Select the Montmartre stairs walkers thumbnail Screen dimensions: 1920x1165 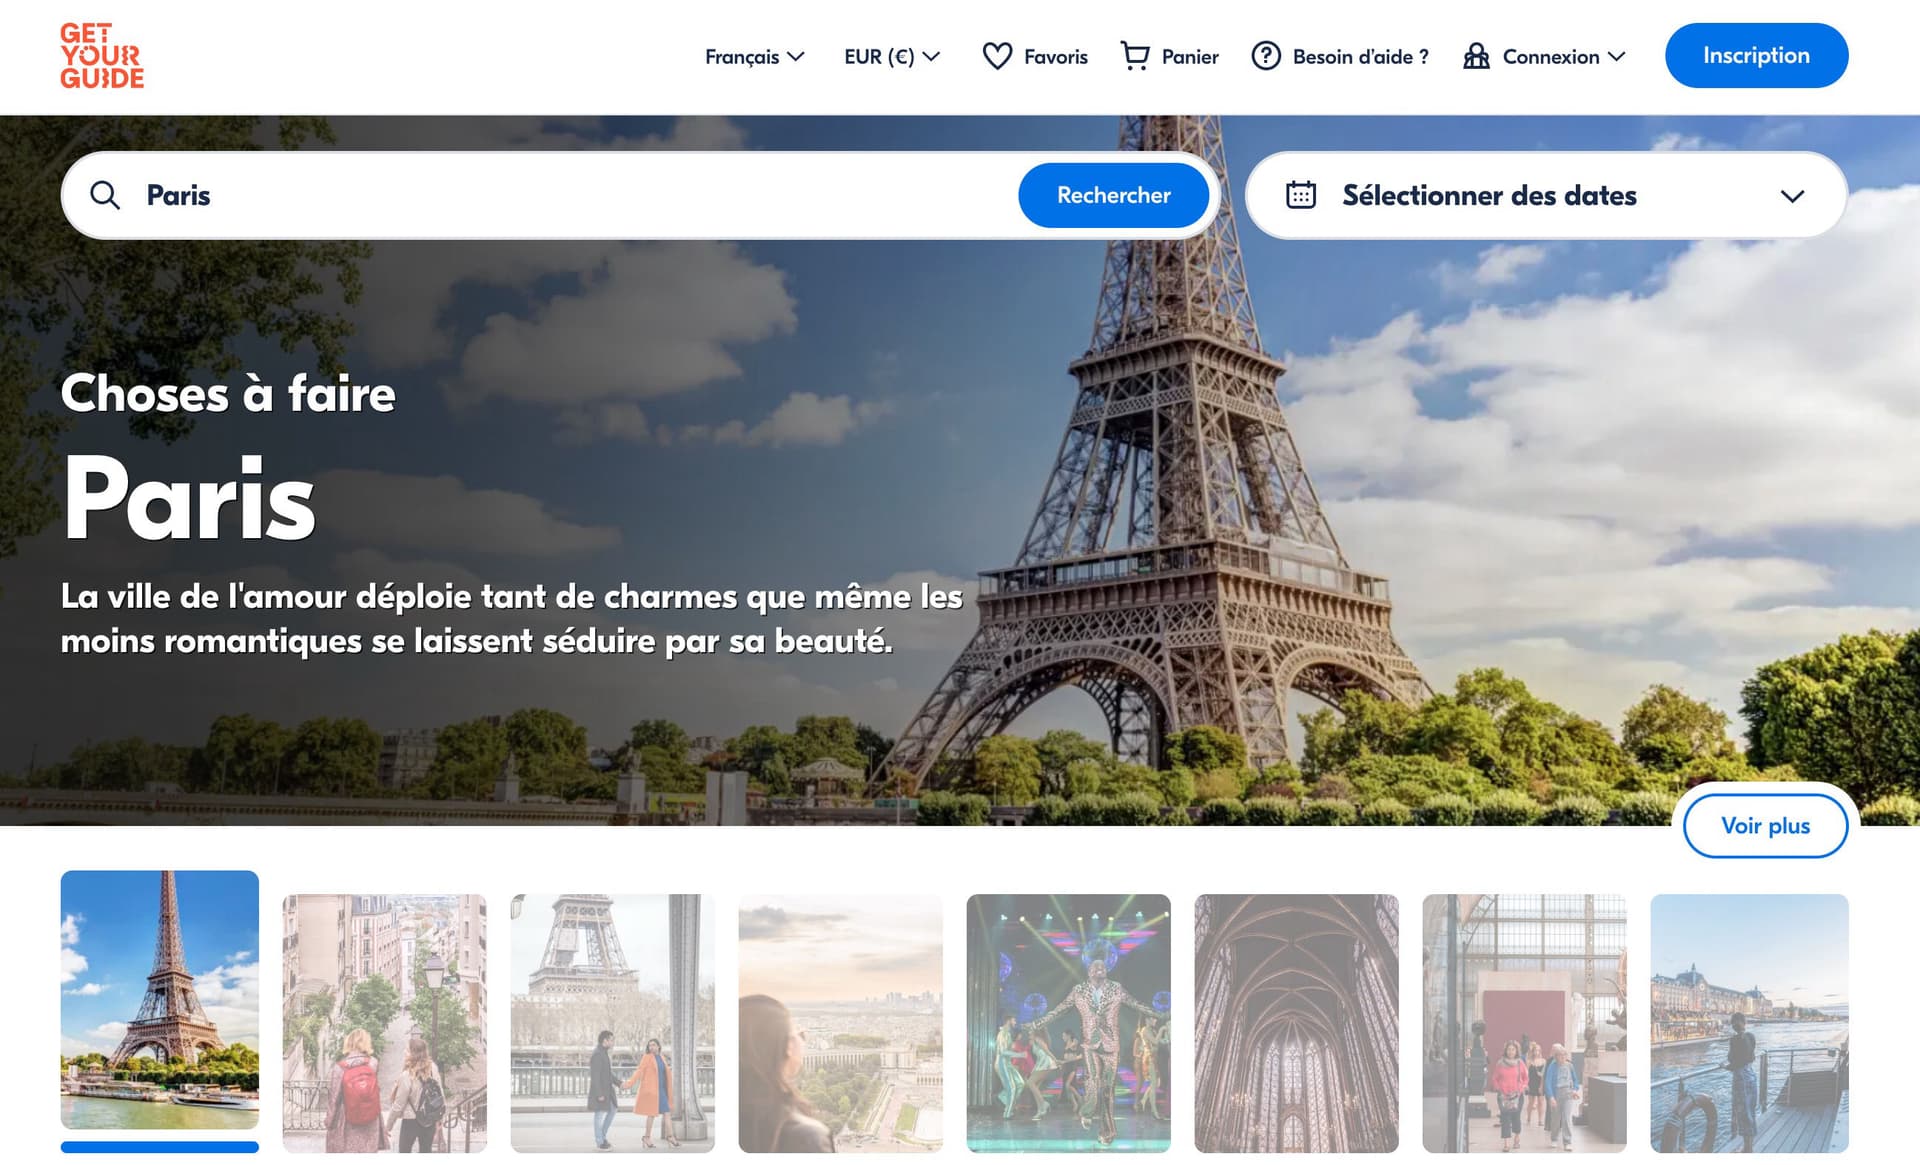point(384,1023)
